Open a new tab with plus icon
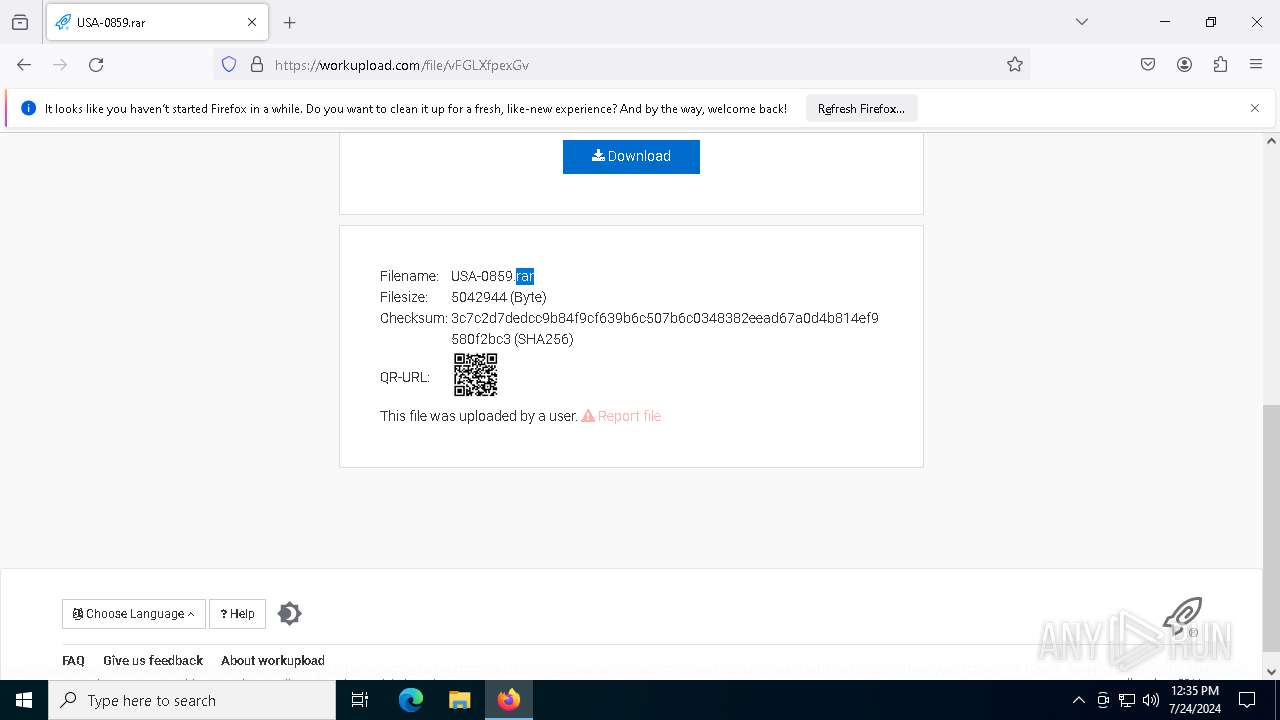This screenshot has height=720, width=1280. (x=290, y=22)
